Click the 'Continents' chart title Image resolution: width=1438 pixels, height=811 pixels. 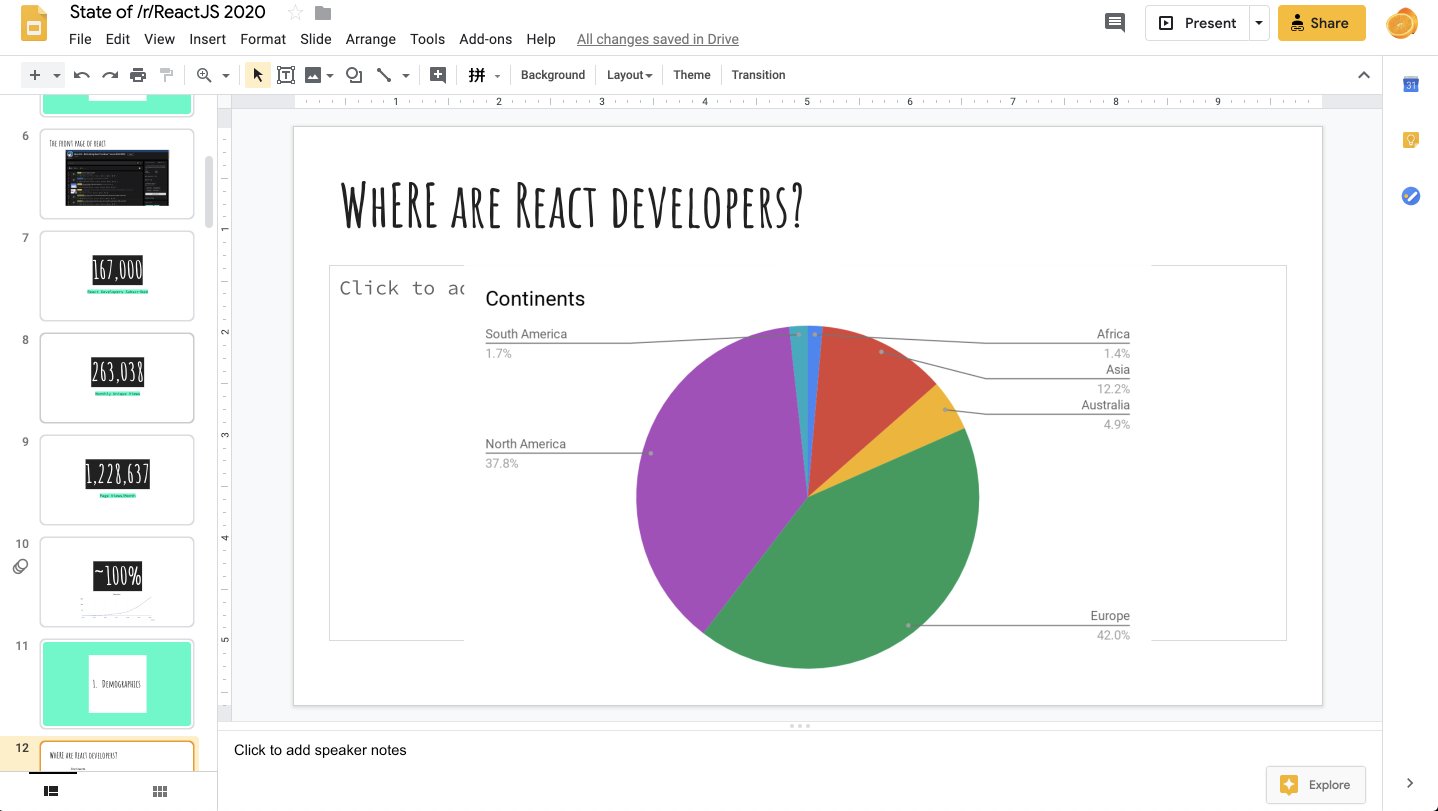coord(535,299)
